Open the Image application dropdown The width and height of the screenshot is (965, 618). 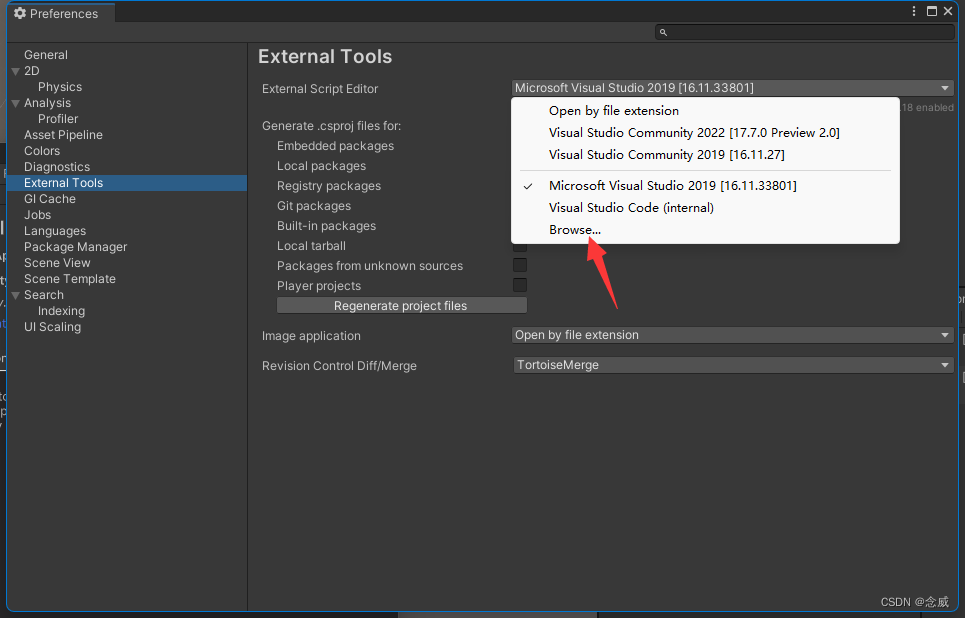tap(732, 335)
